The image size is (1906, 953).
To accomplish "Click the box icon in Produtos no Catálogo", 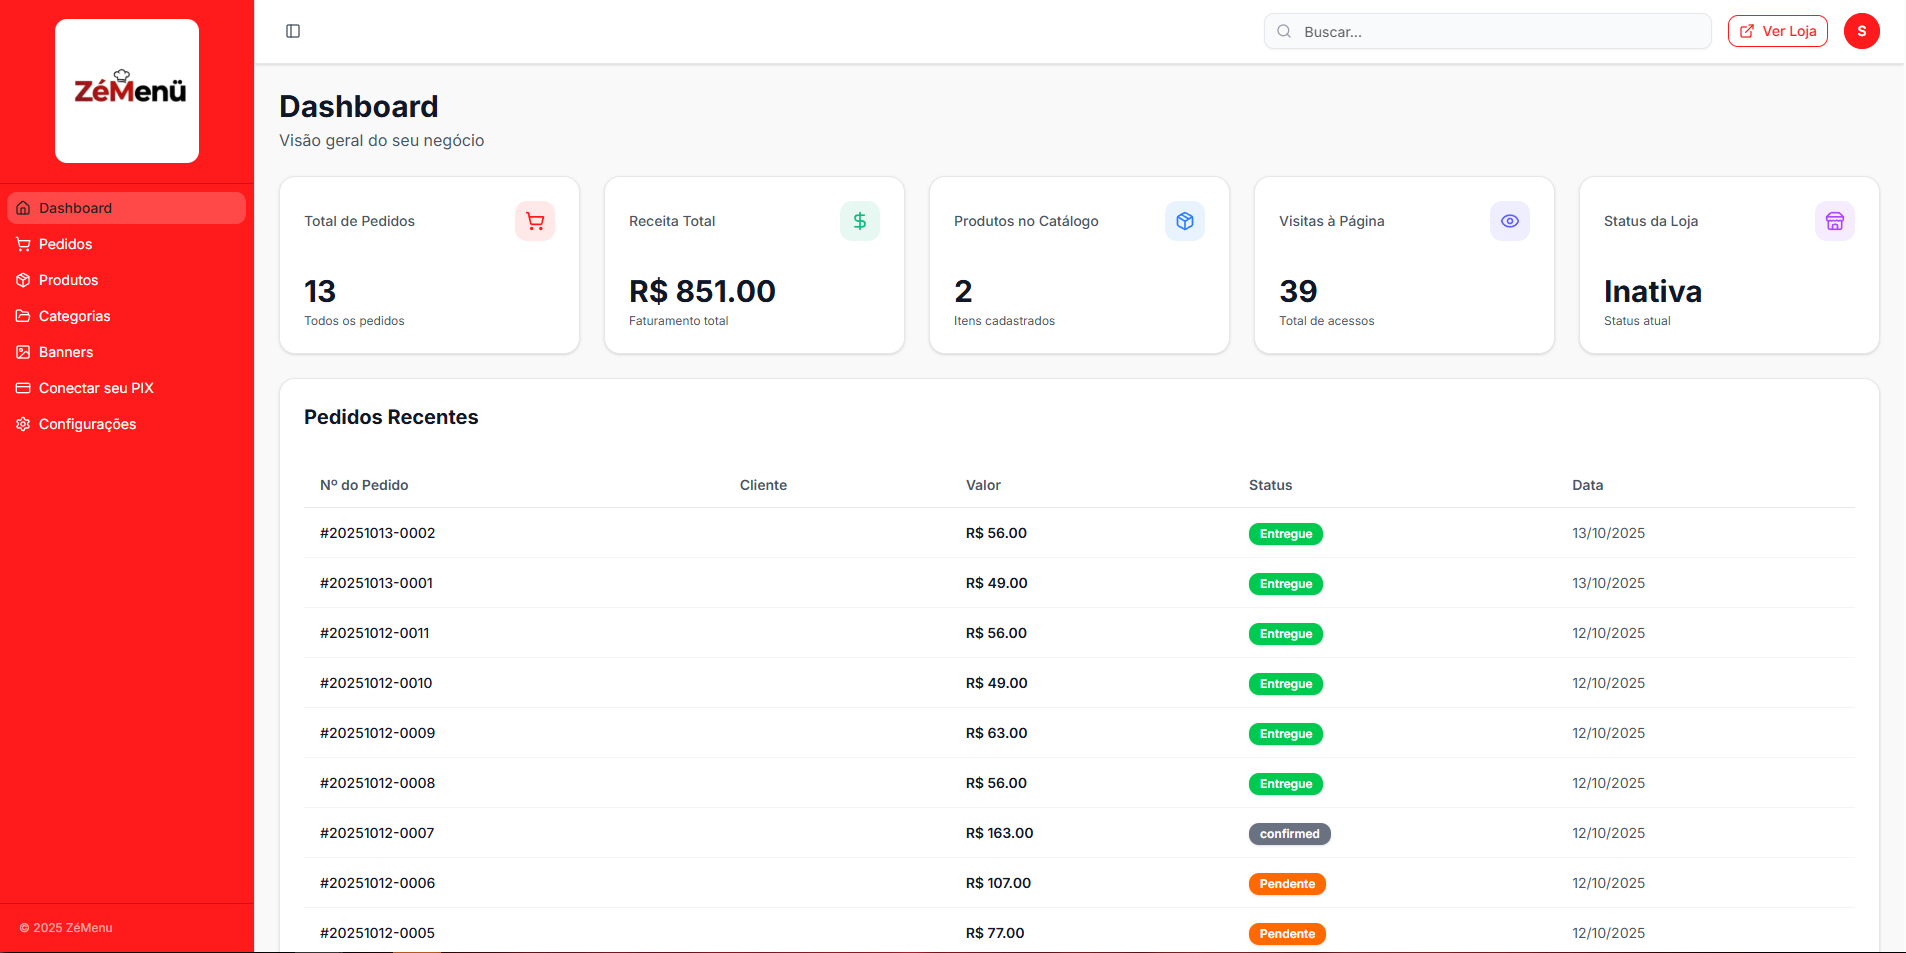I will pos(1185,221).
